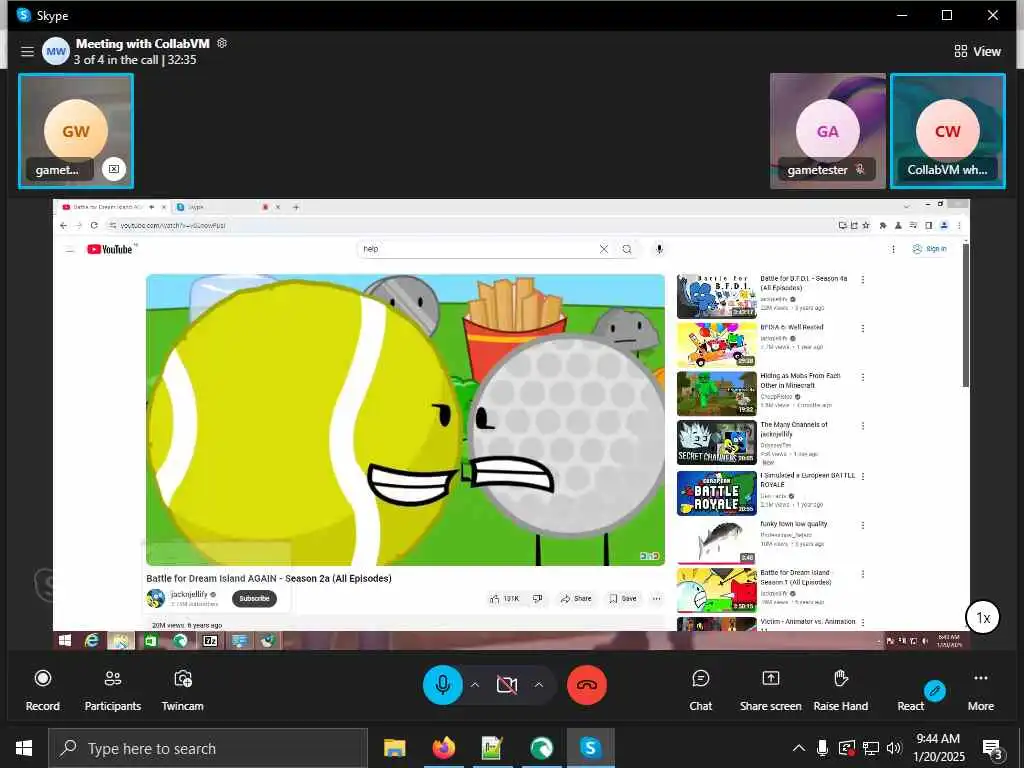
Task: Open Notepad++ from taskbar
Action: pyautogui.click(x=492, y=748)
